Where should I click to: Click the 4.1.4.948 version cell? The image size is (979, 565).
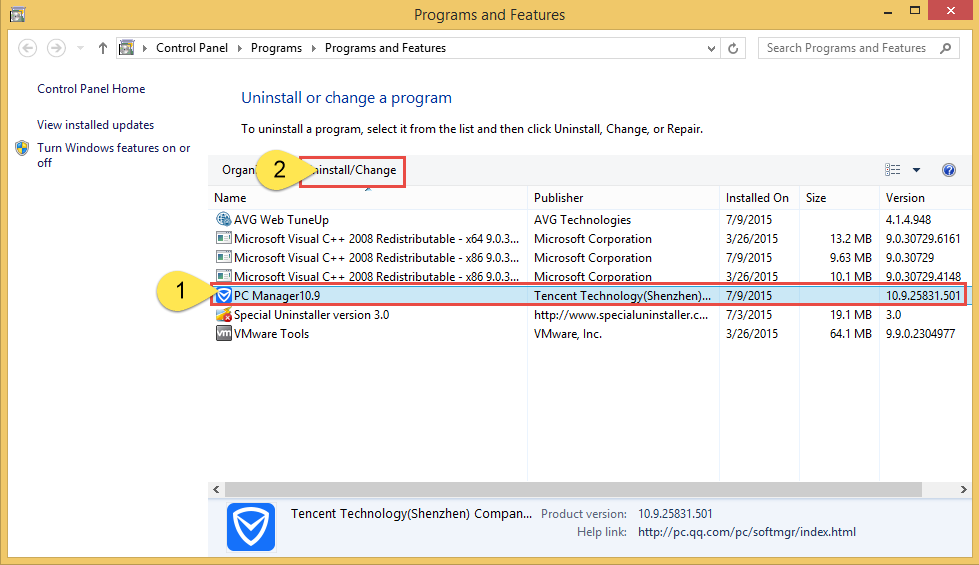pyautogui.click(x=908, y=220)
